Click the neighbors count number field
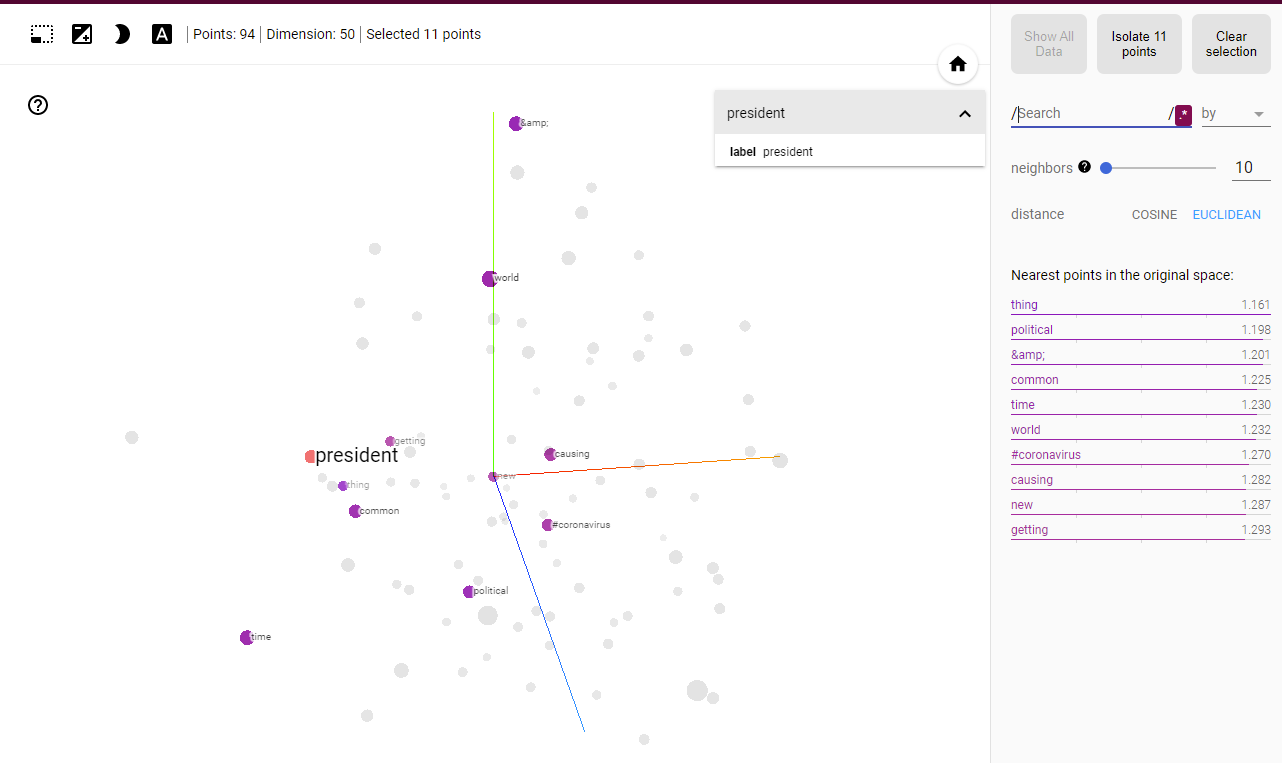Image resolution: width=1282 pixels, height=763 pixels. [1249, 168]
